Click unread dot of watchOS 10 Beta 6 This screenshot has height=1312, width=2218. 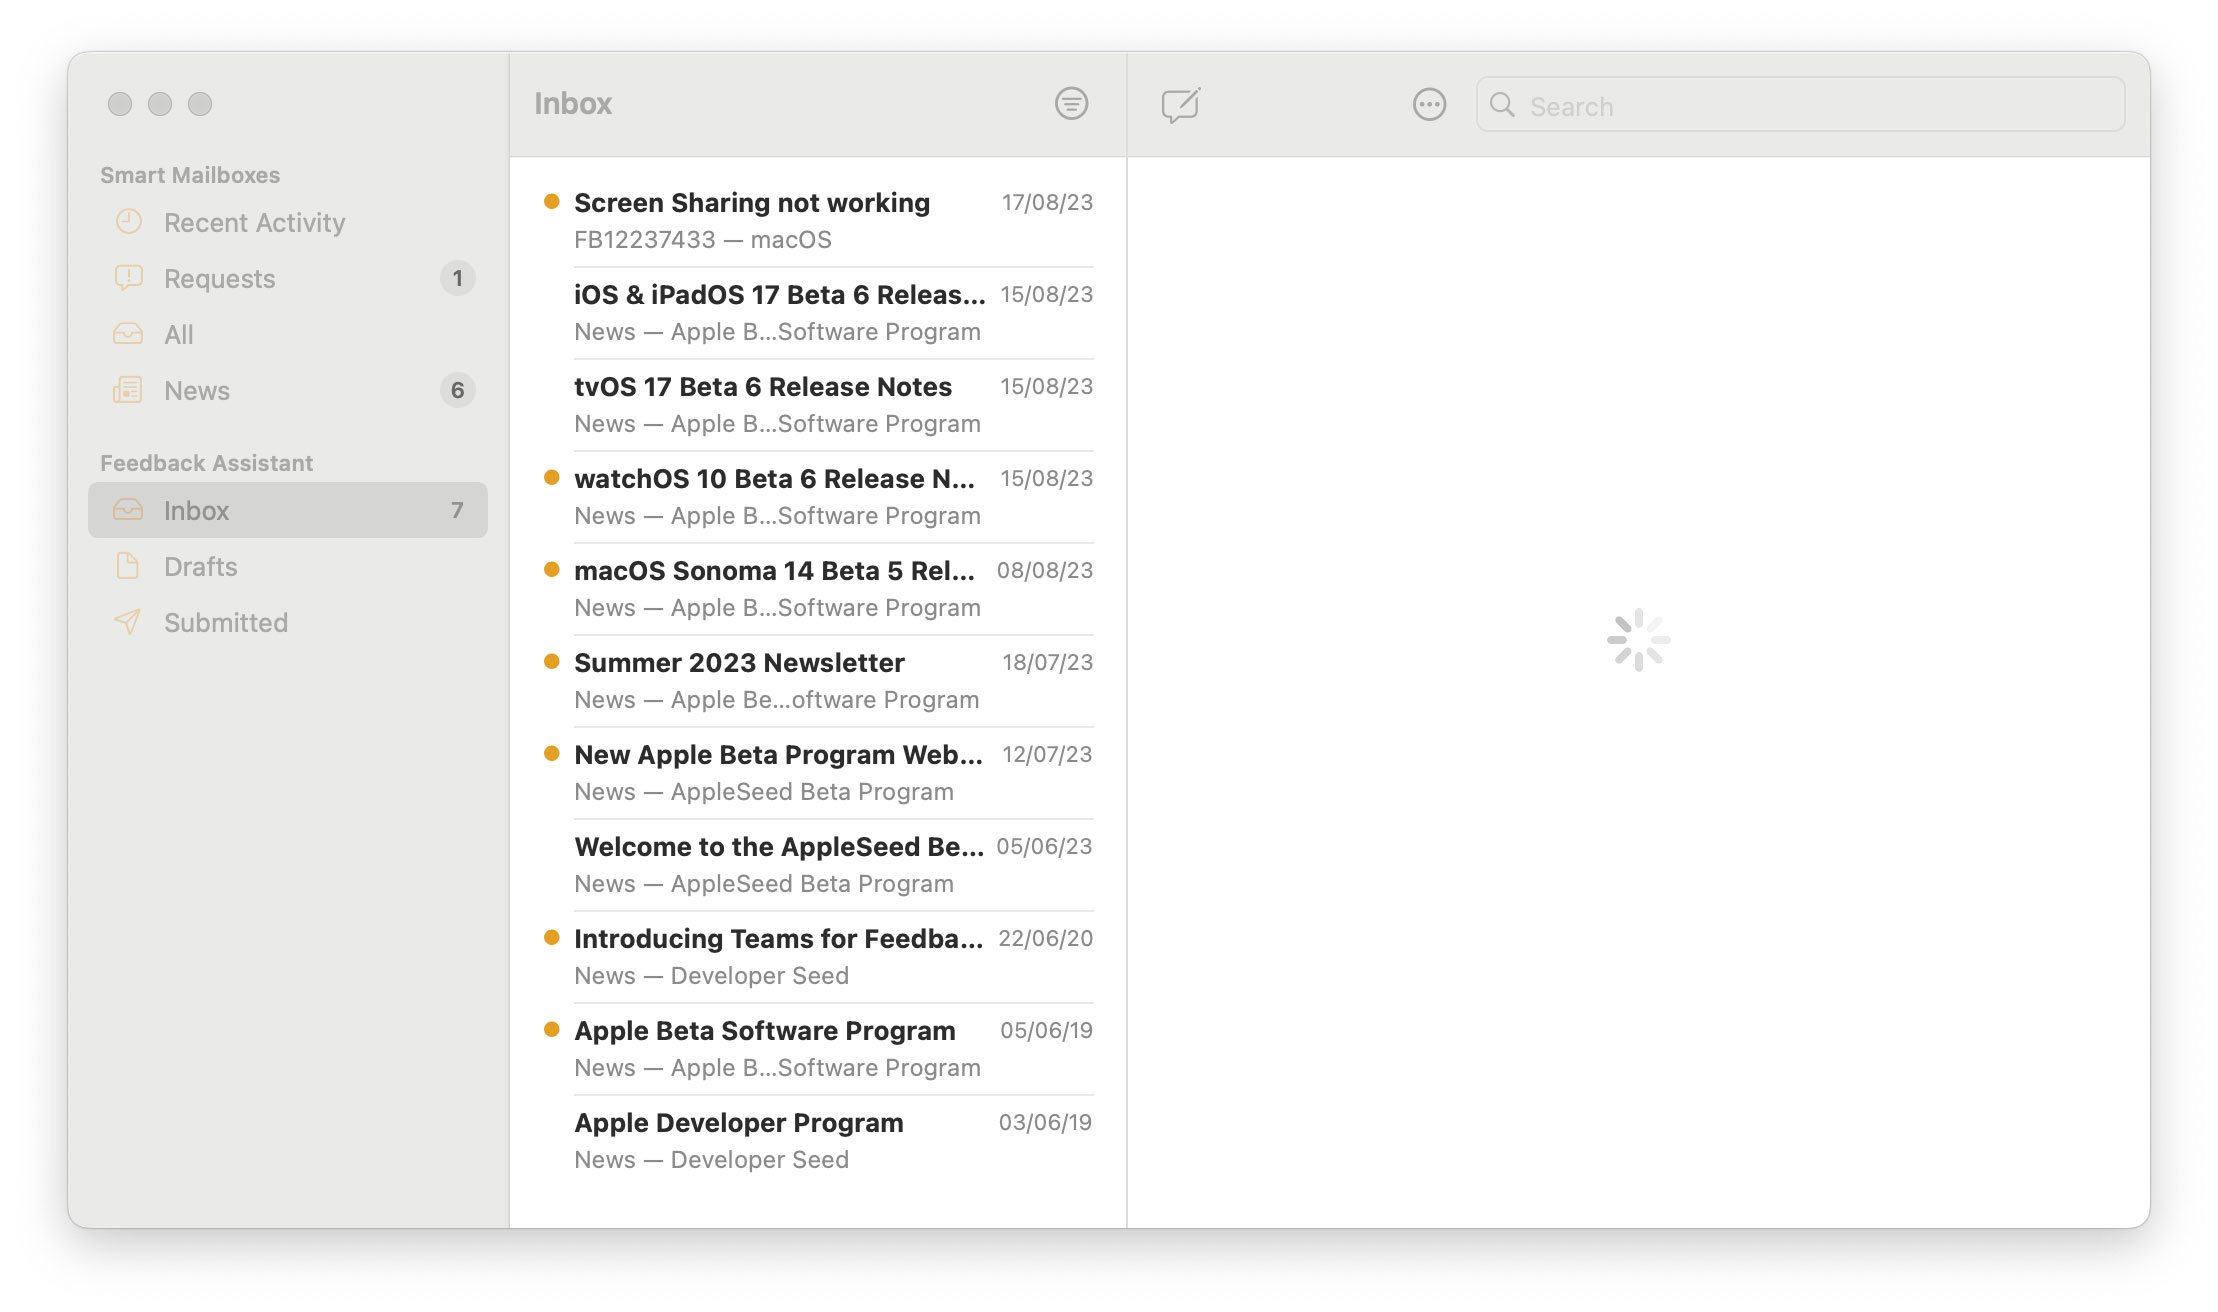[551, 478]
